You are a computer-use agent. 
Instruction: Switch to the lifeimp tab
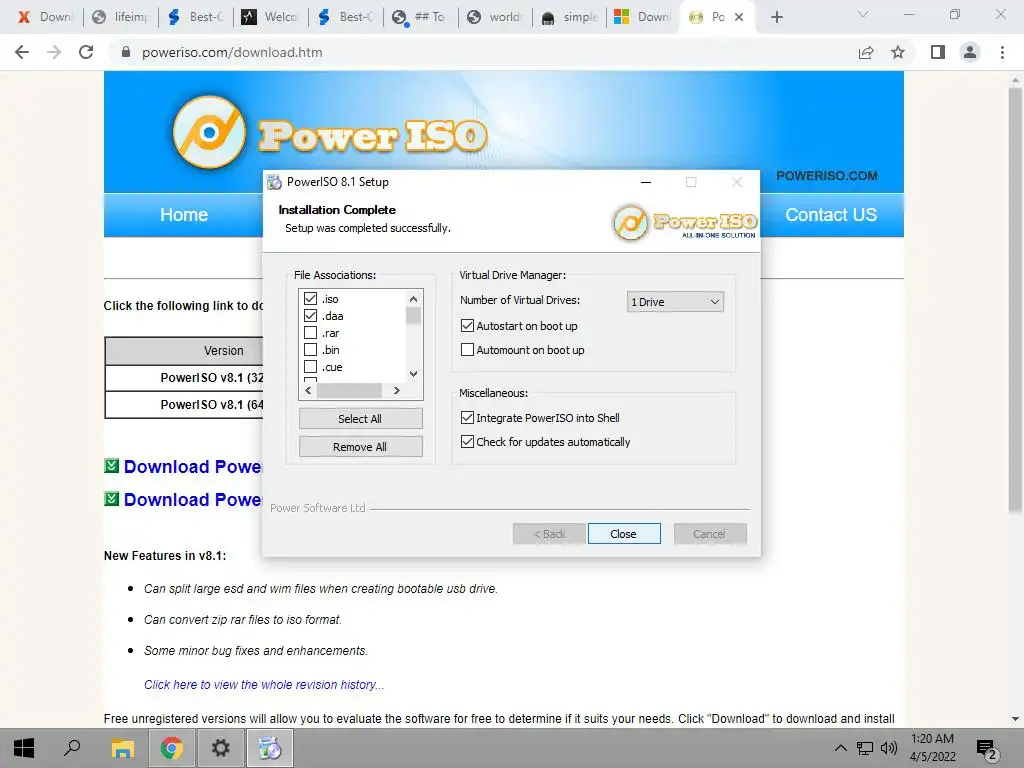coord(121,17)
